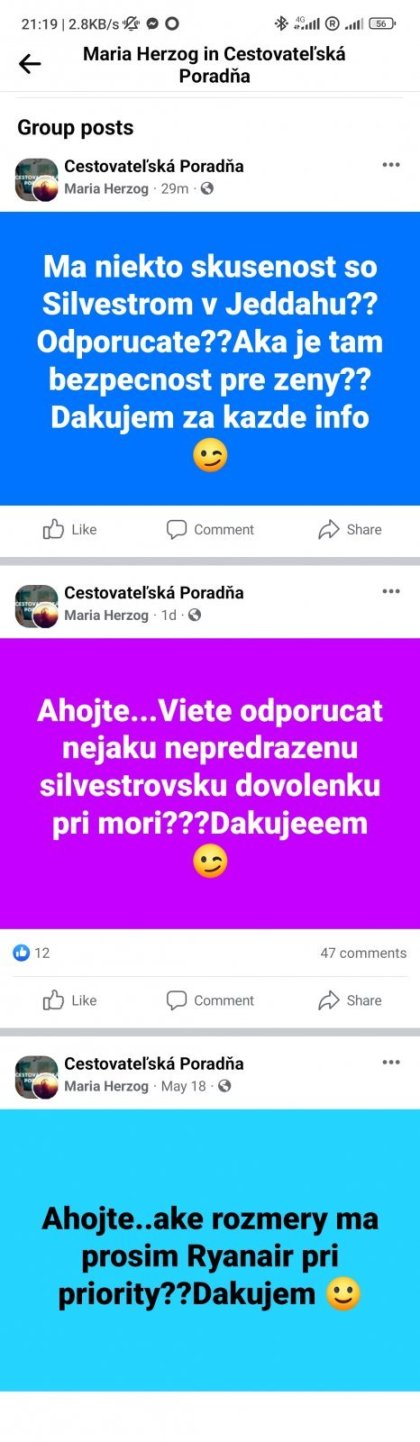This screenshot has height=1442, width=420.
Task: Tap the back arrow in the header
Action: point(30,64)
